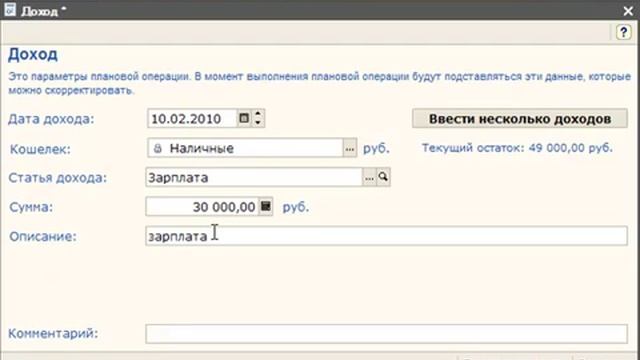The width and height of the screenshot is (640, 360).
Task: Click the Доход window icon in title bar
Action: click(10, 9)
